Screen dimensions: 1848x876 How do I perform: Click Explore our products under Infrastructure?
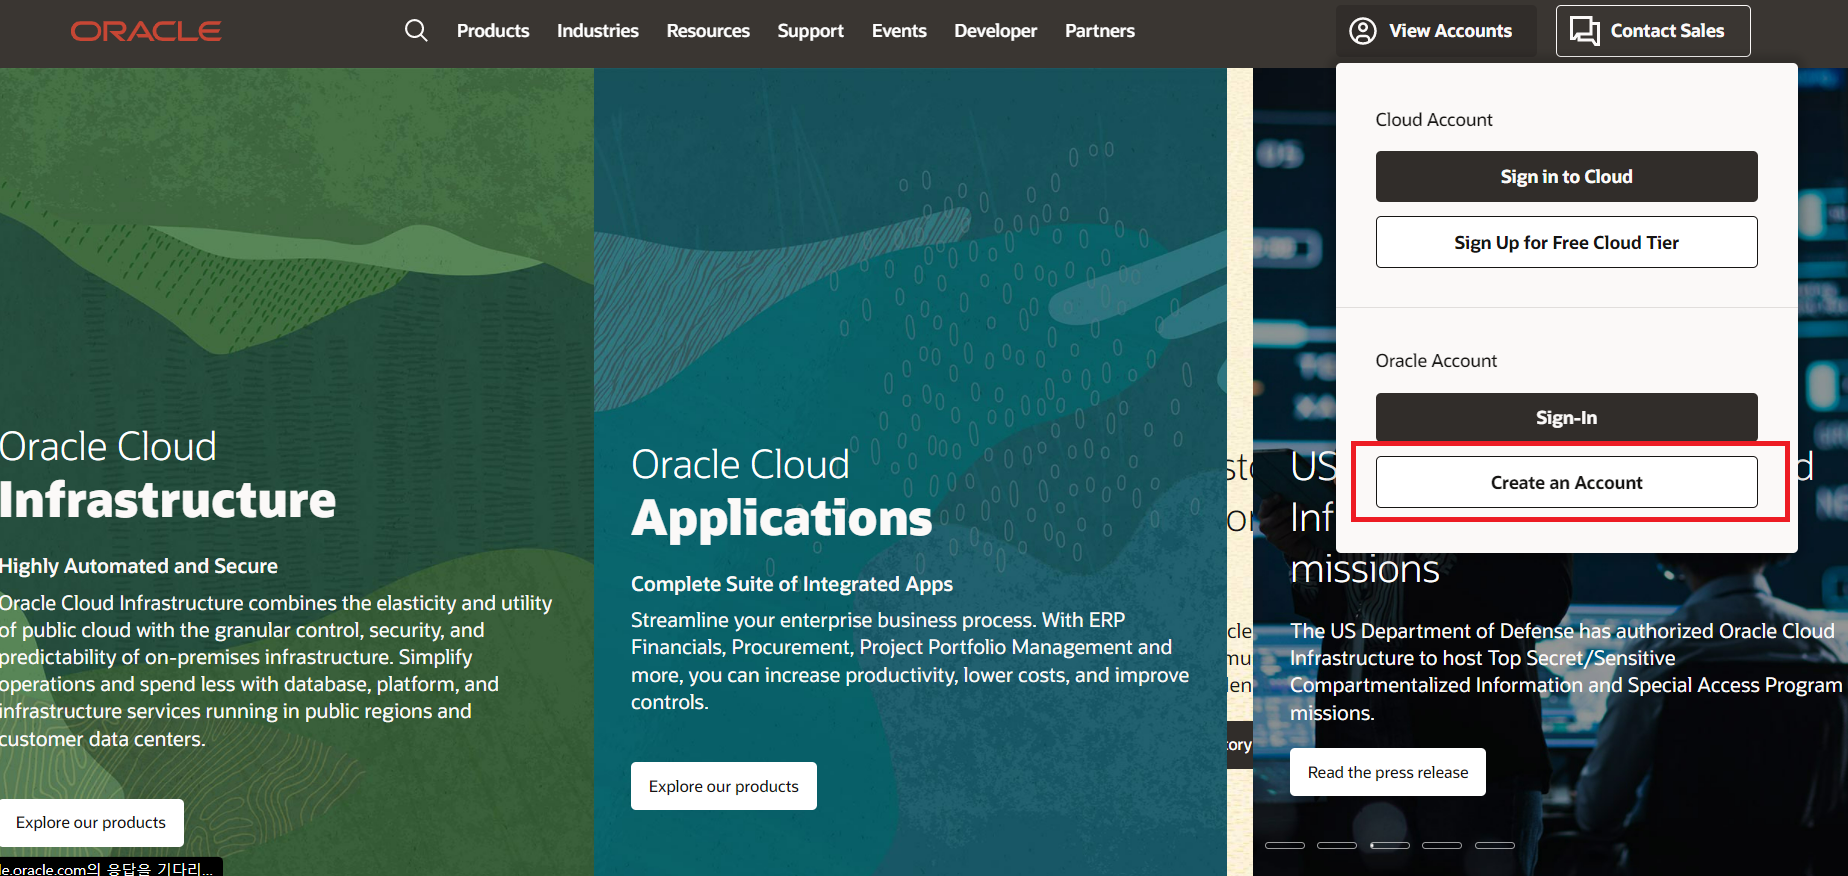point(91,822)
